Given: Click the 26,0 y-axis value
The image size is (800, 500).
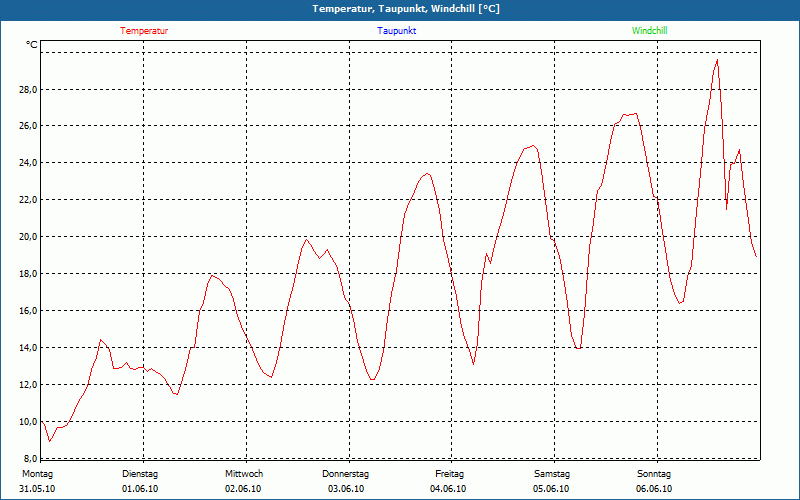Looking at the screenshot, I should tap(29, 126).
